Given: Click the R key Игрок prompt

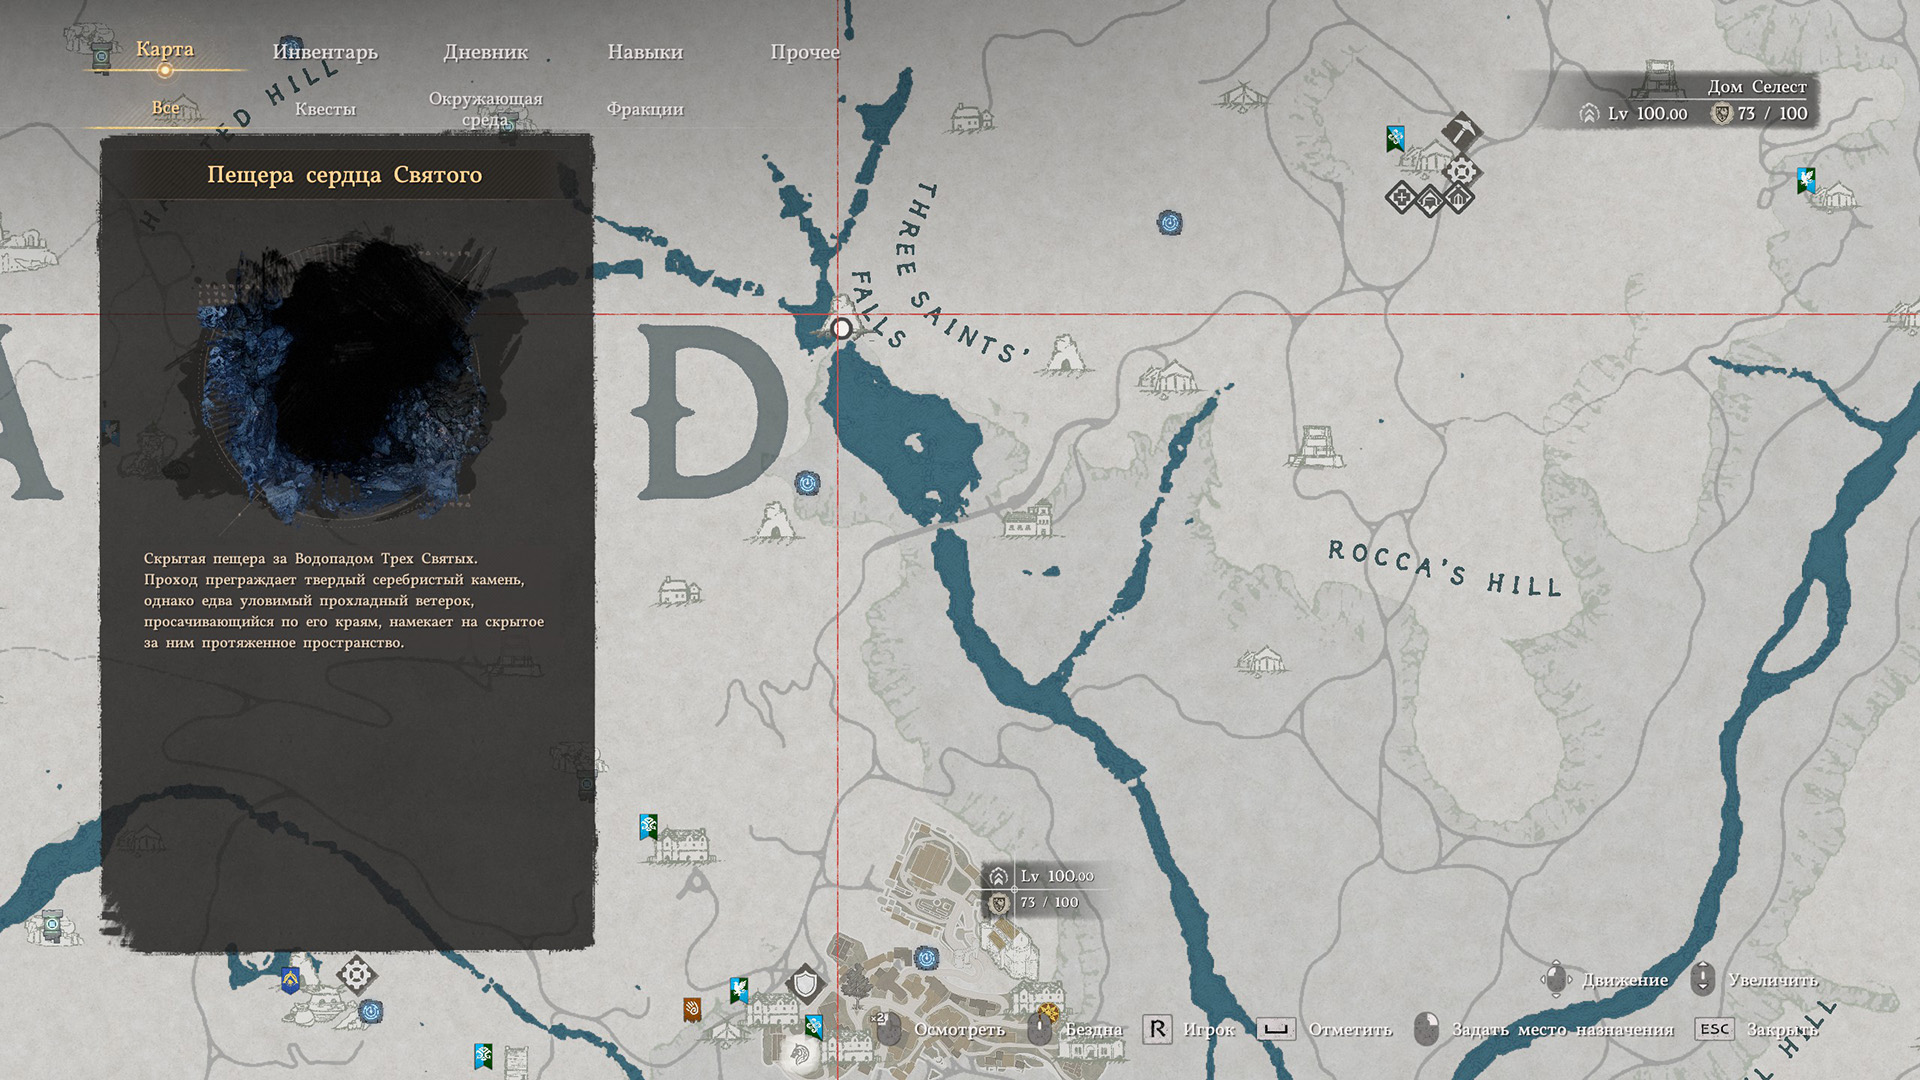Looking at the screenshot, I should click(1189, 1029).
